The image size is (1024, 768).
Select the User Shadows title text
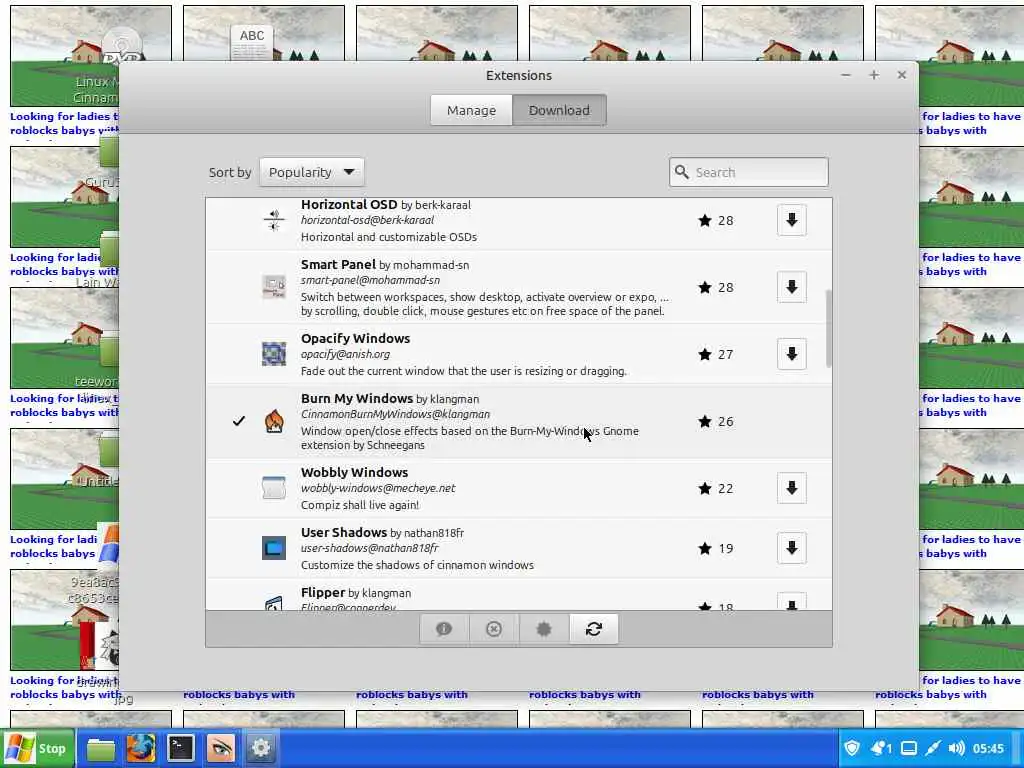point(344,532)
